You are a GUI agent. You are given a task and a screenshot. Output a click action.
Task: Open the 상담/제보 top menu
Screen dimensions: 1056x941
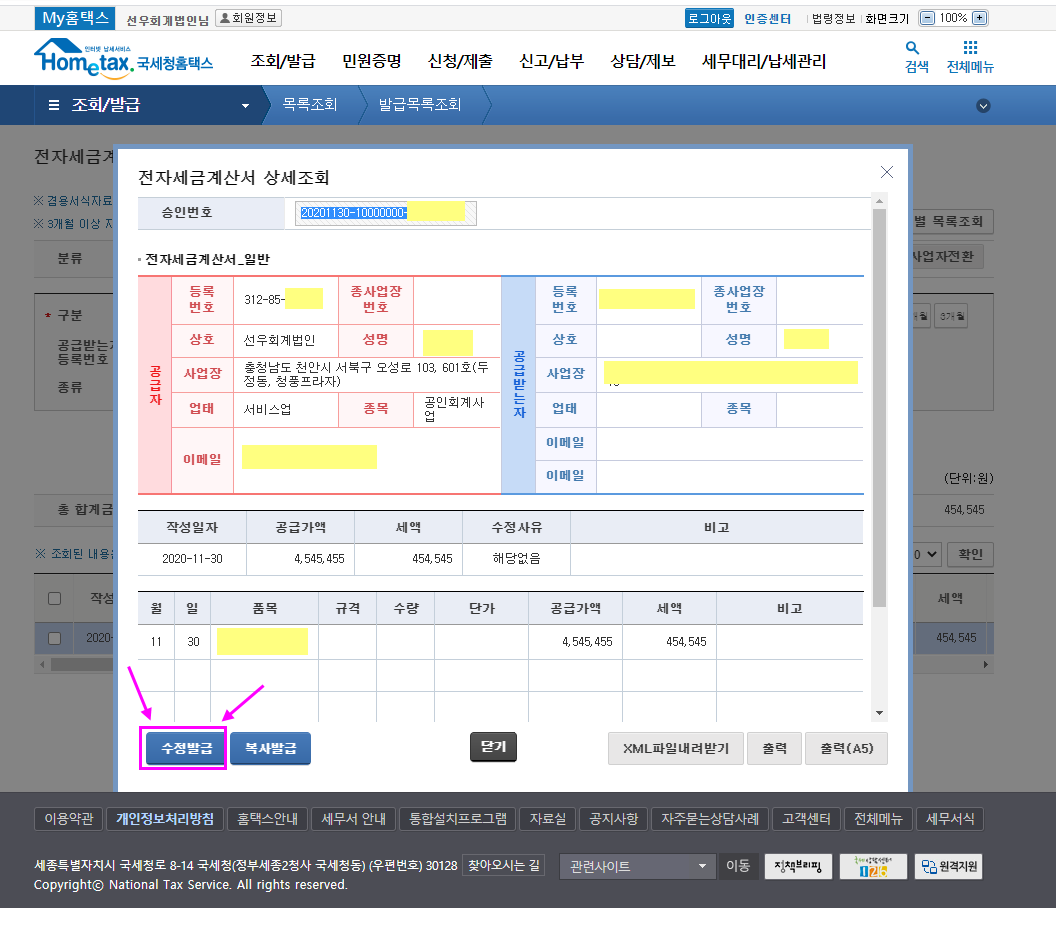tap(642, 61)
